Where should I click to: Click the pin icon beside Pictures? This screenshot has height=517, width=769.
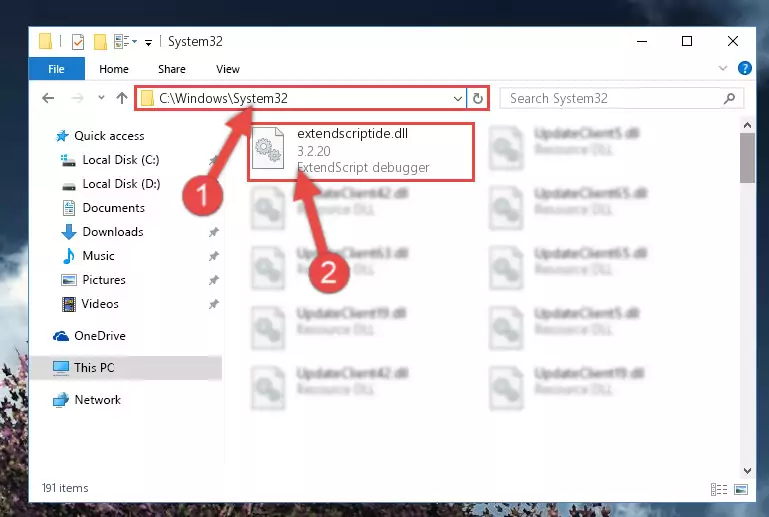pos(213,280)
